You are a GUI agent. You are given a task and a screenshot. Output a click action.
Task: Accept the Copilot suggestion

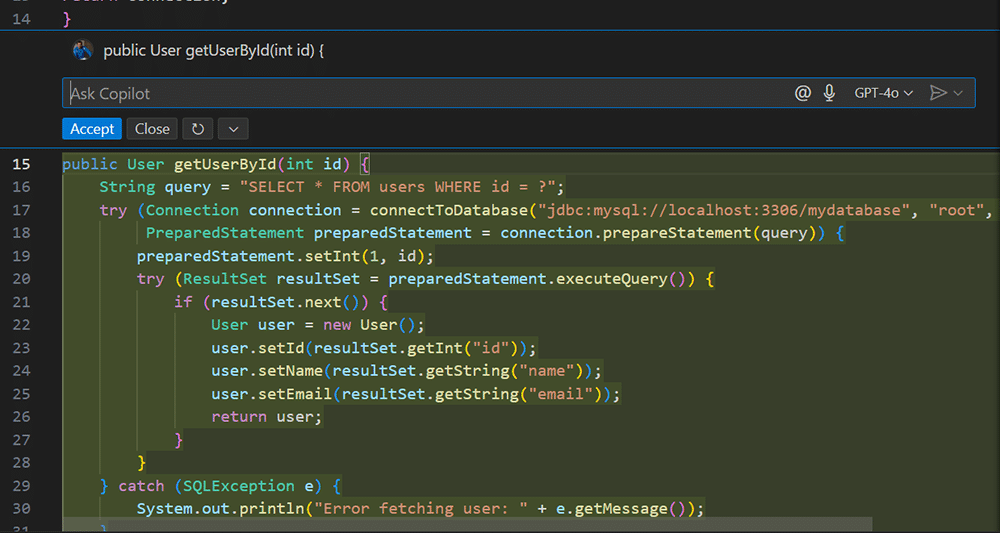(x=92, y=129)
